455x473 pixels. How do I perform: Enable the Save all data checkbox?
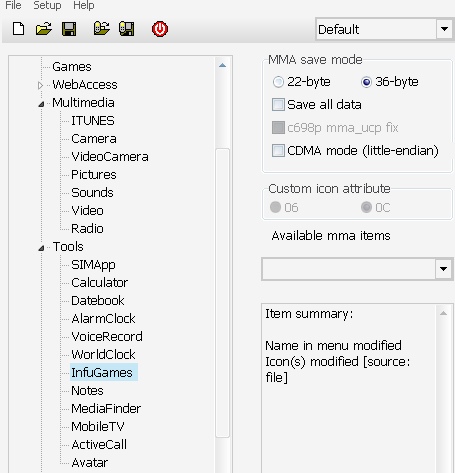[x=278, y=104]
